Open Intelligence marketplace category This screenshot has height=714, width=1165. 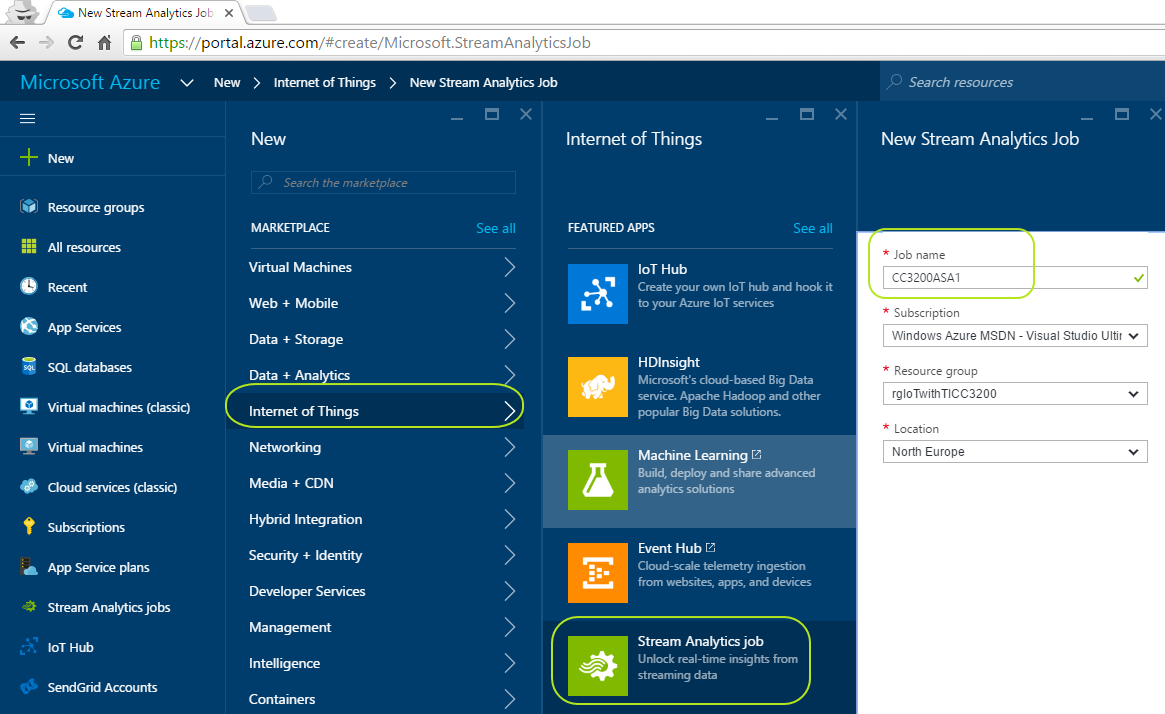click(383, 663)
